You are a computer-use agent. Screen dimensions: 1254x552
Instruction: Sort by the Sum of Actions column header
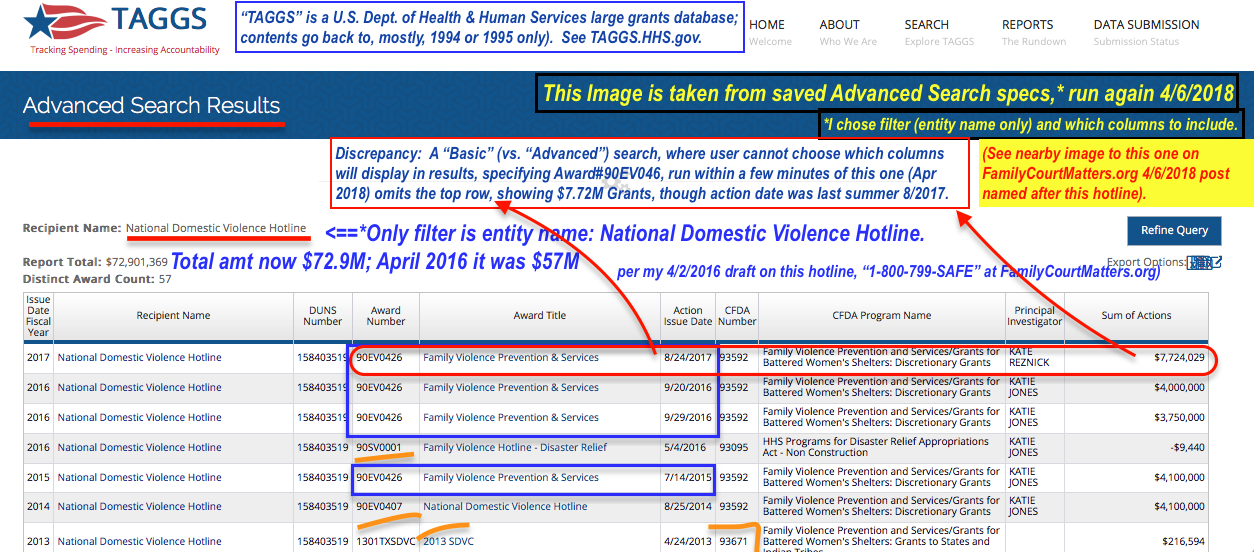[x=1136, y=316]
